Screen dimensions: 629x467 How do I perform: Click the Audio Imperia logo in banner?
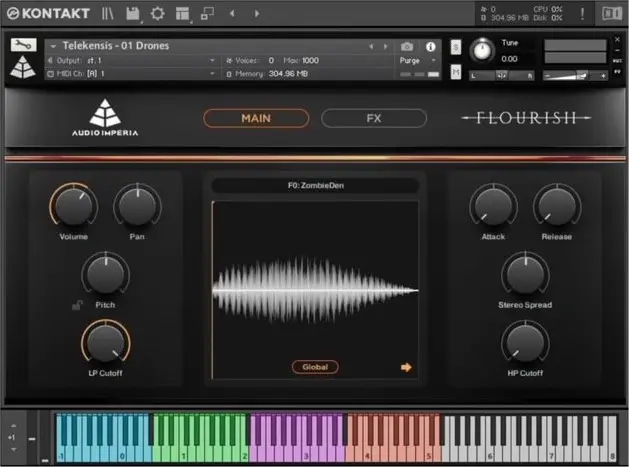[105, 118]
